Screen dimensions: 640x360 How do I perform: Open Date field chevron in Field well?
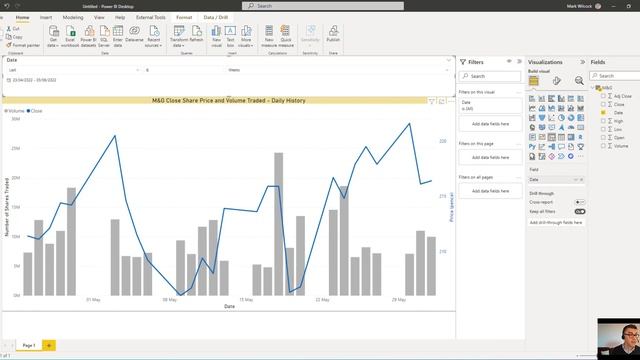576,180
